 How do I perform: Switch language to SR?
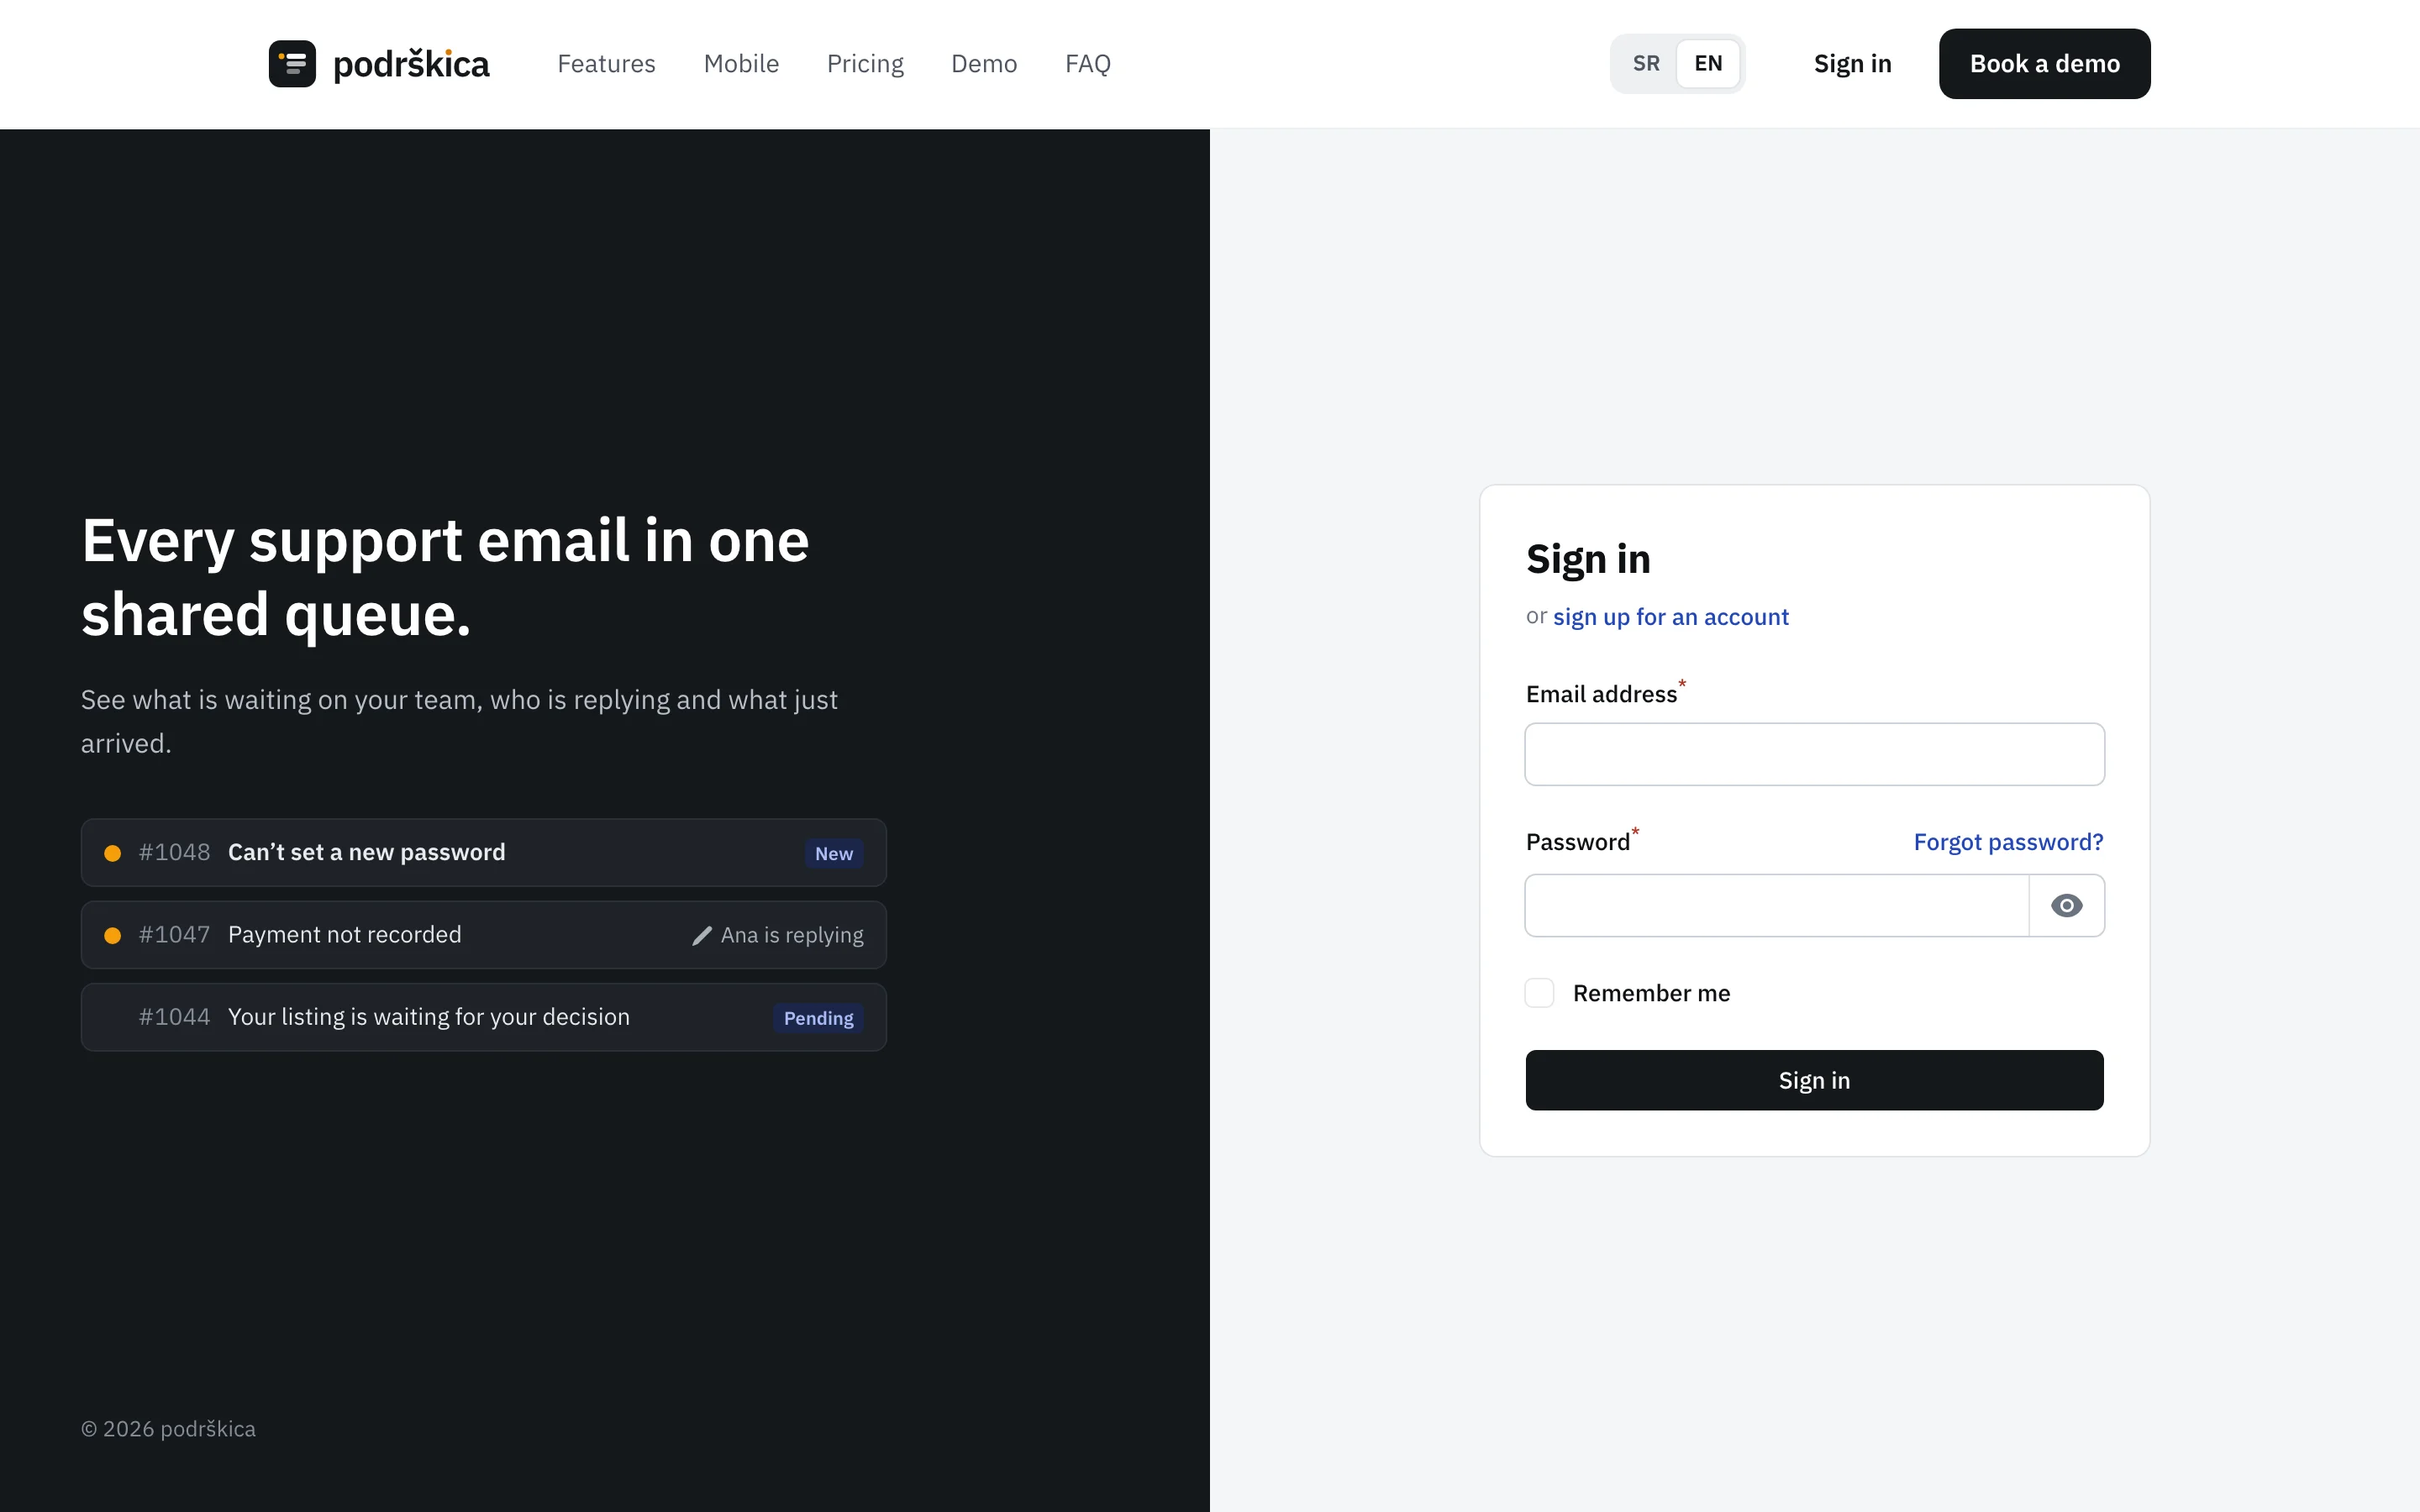click(1646, 64)
